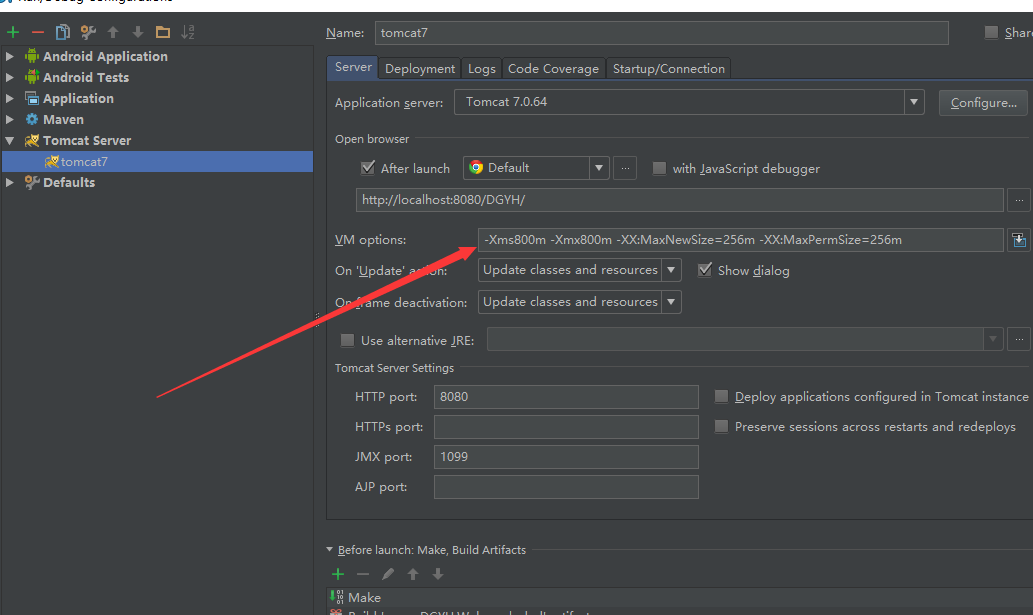This screenshot has height=615, width=1033.
Task: Add a Before launch task
Action: 338,574
